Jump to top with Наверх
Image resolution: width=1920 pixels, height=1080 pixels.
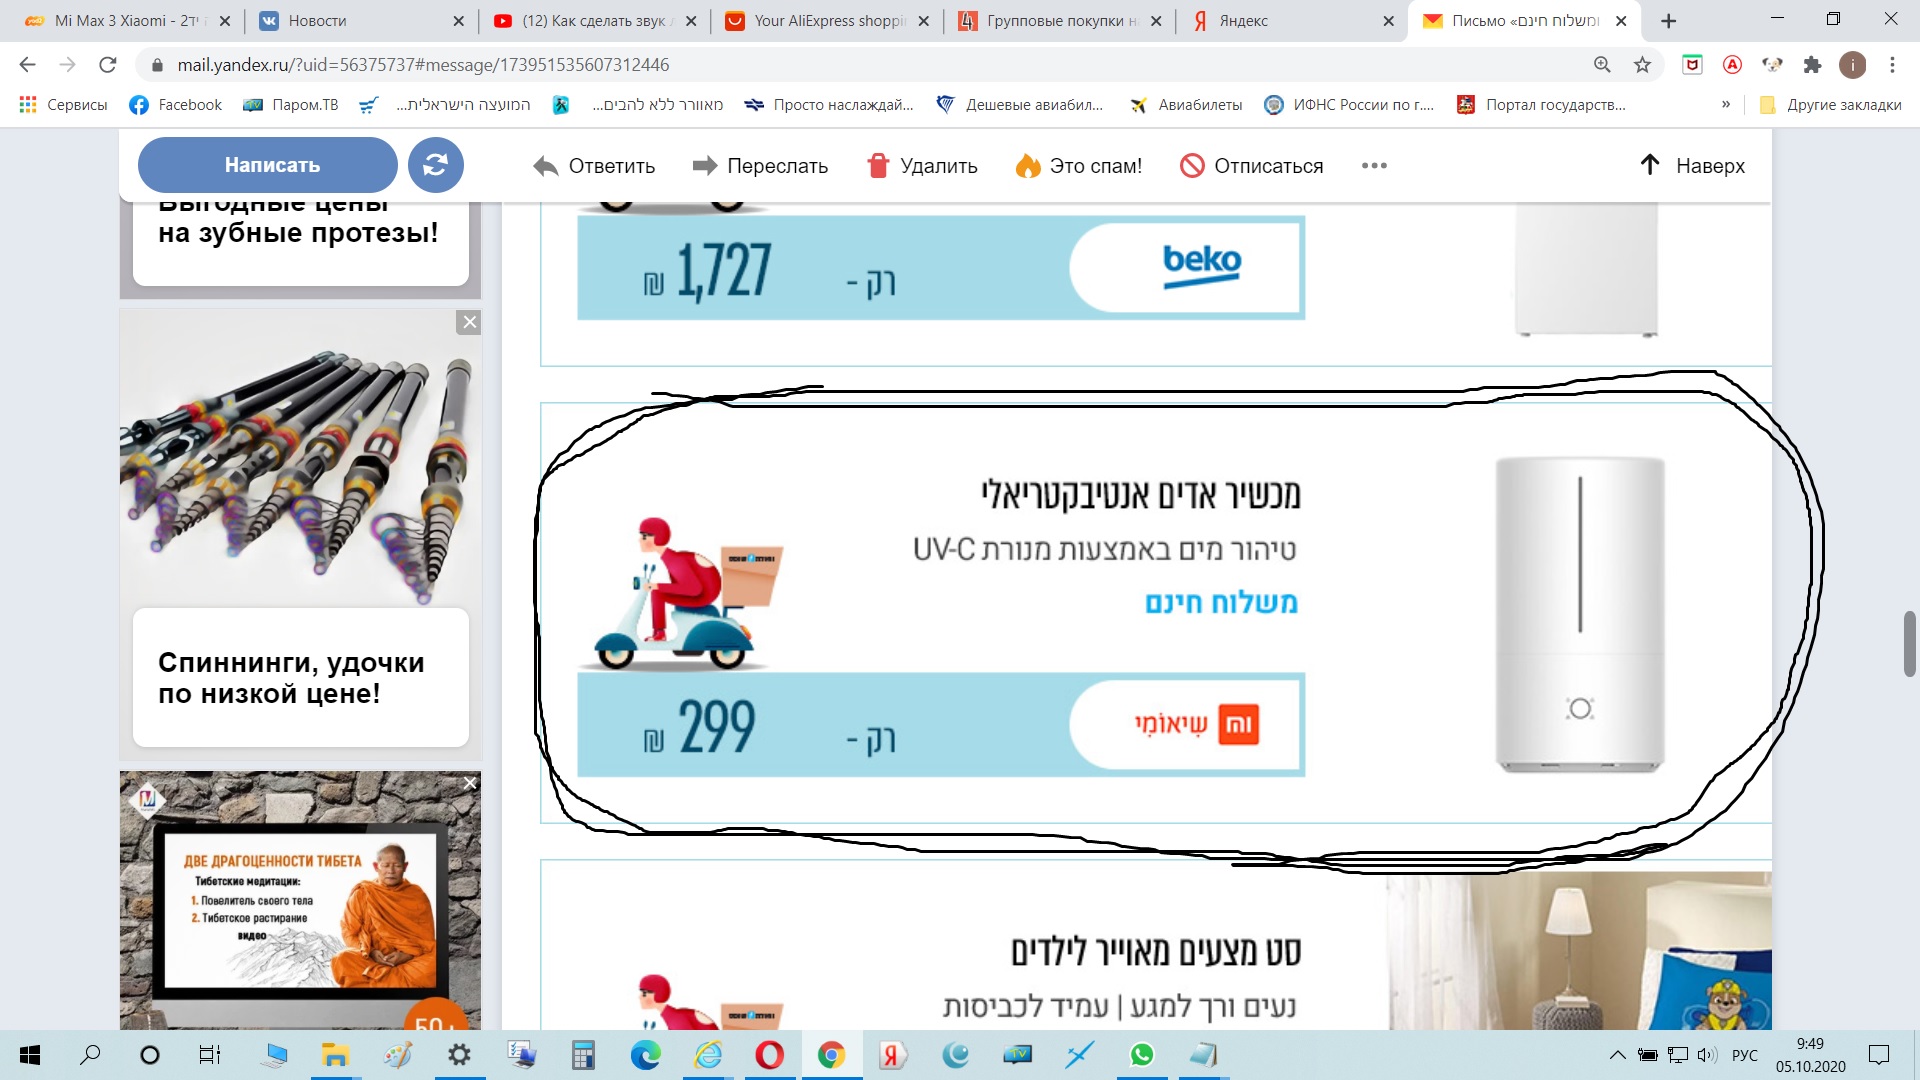click(1693, 166)
